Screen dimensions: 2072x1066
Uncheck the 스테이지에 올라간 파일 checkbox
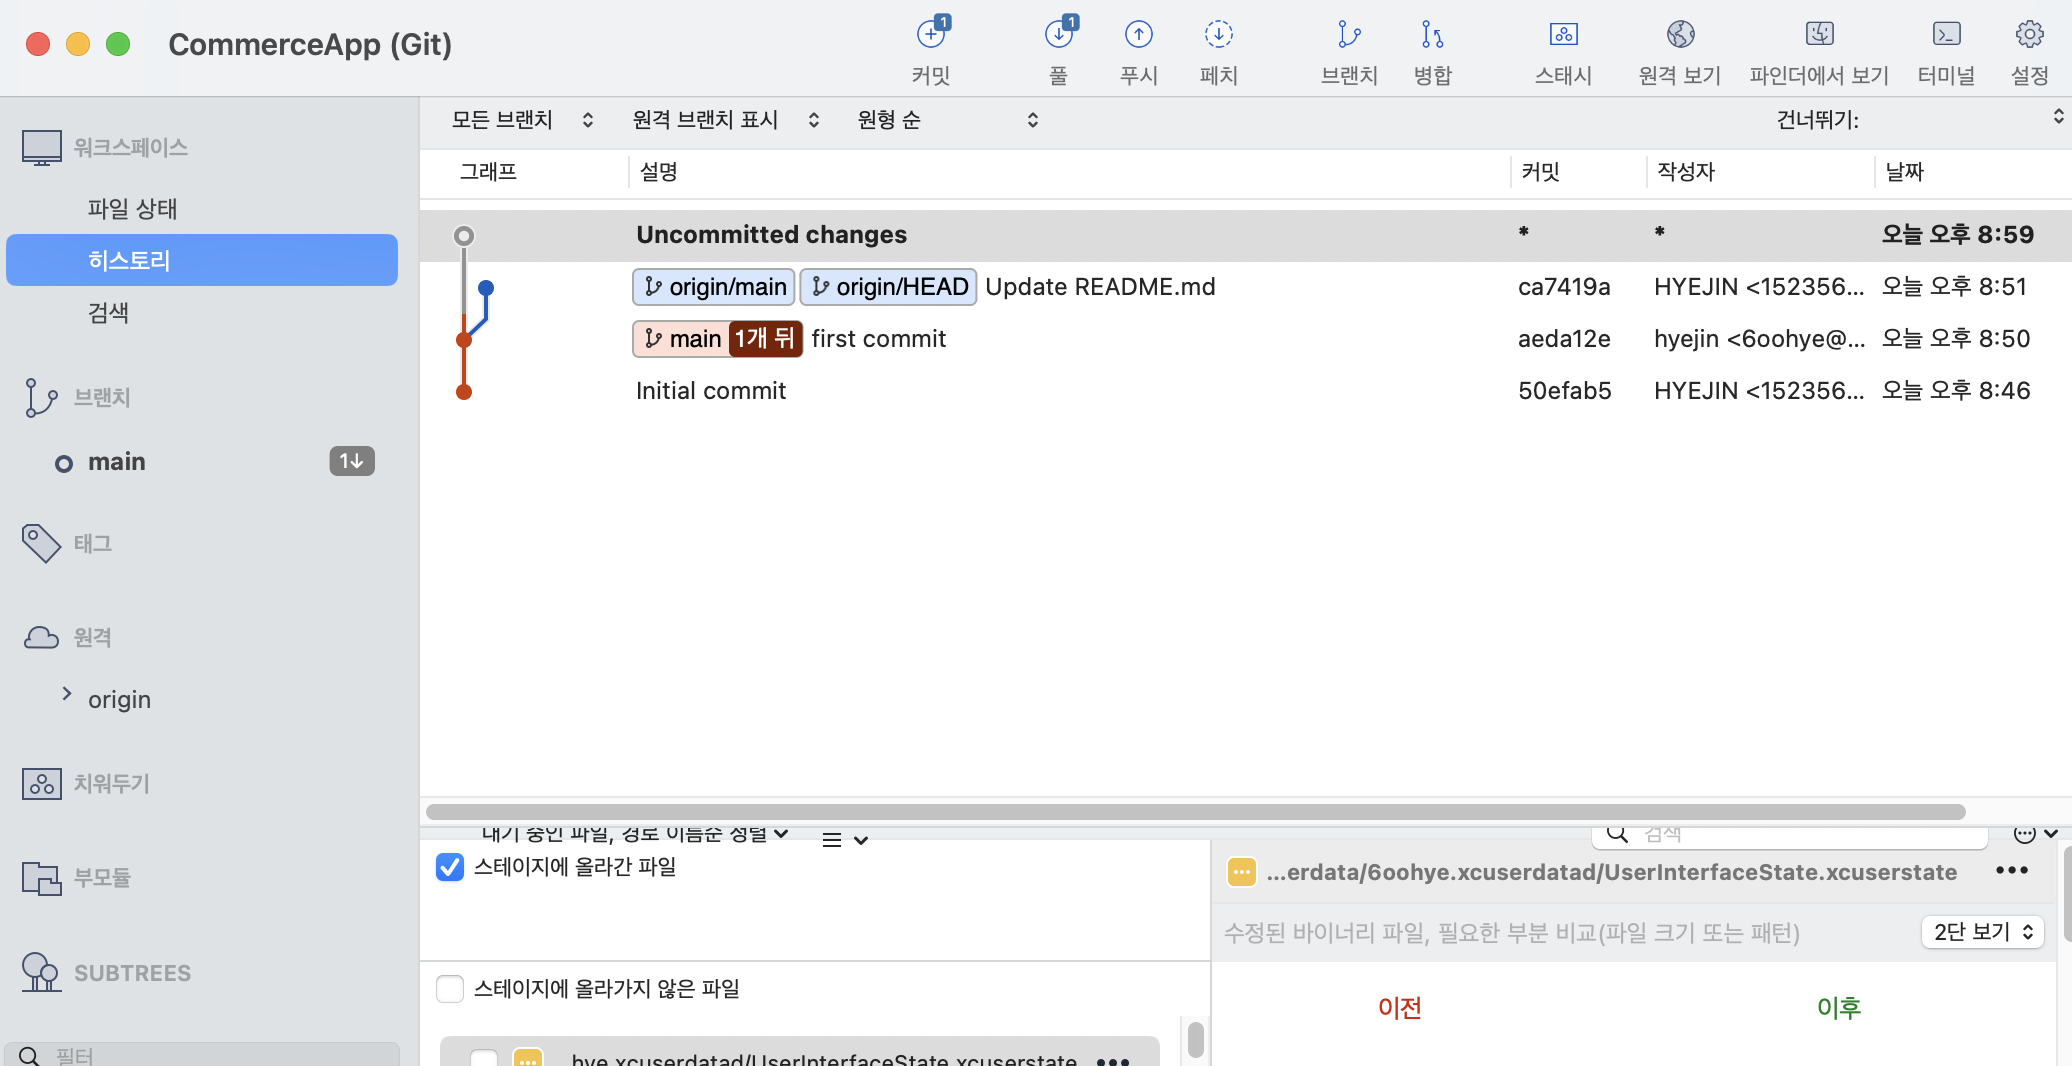[449, 867]
